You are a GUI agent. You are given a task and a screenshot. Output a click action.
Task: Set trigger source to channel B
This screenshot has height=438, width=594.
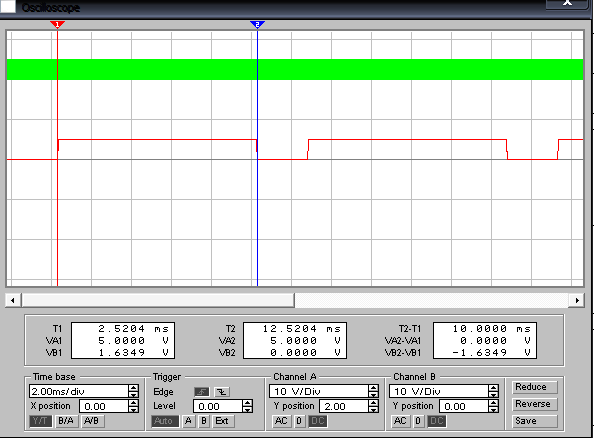click(204, 421)
